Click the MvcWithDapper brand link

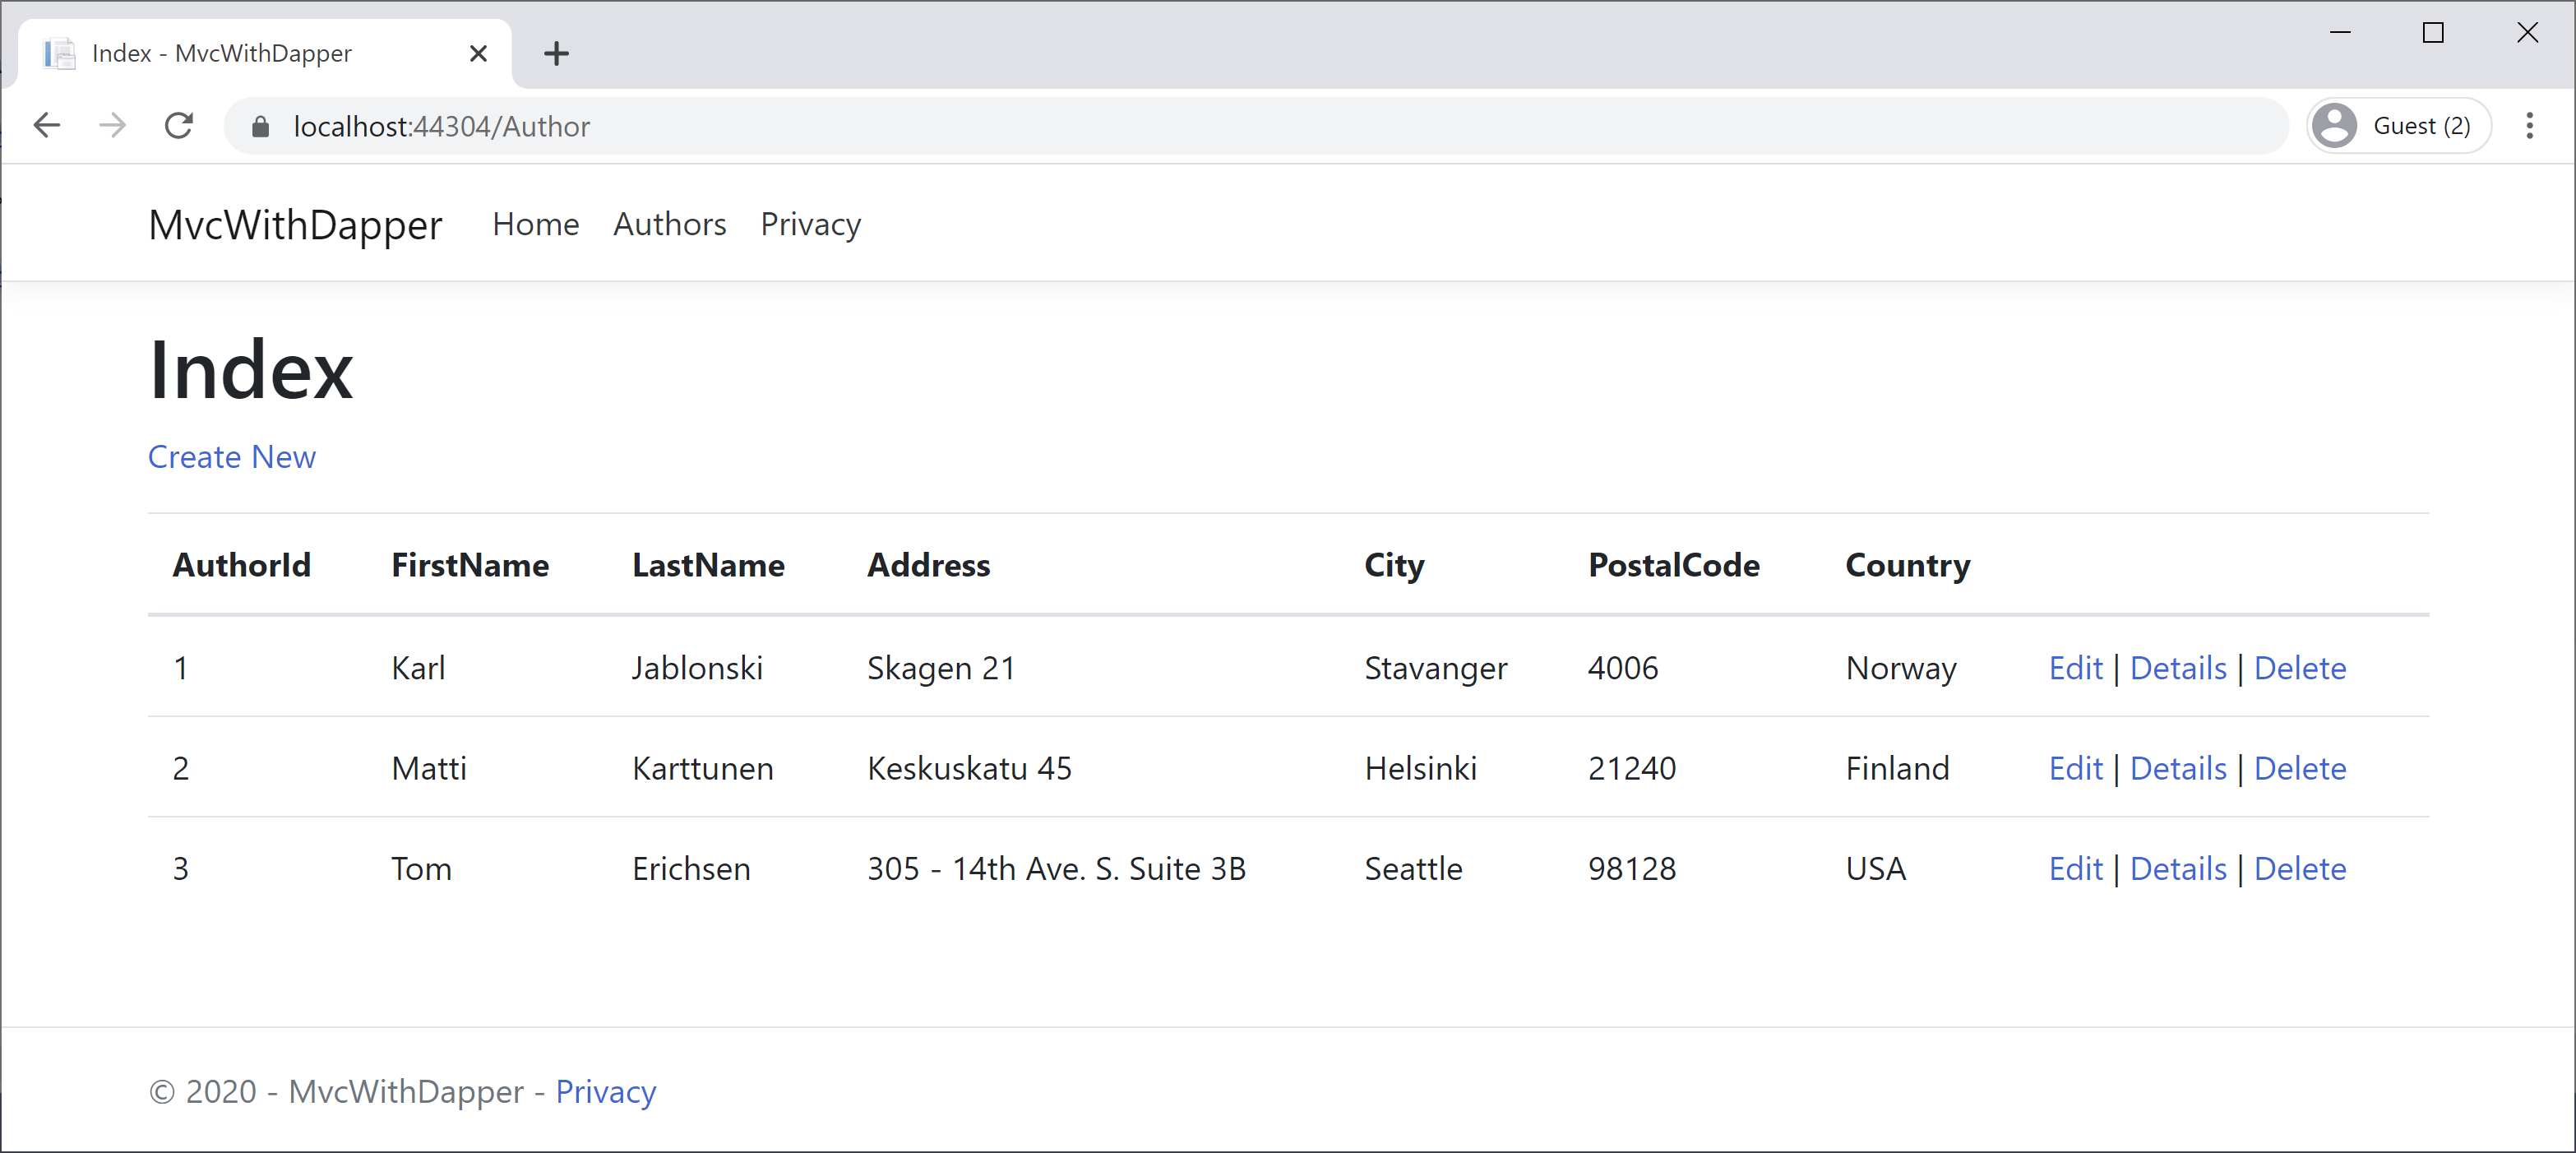pos(295,225)
